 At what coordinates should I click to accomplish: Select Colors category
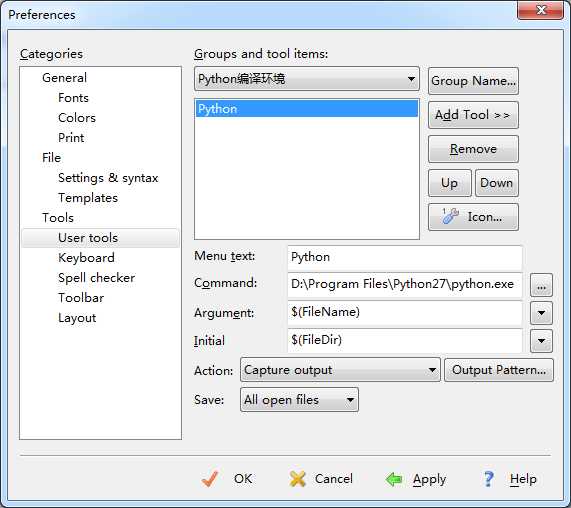(x=77, y=118)
